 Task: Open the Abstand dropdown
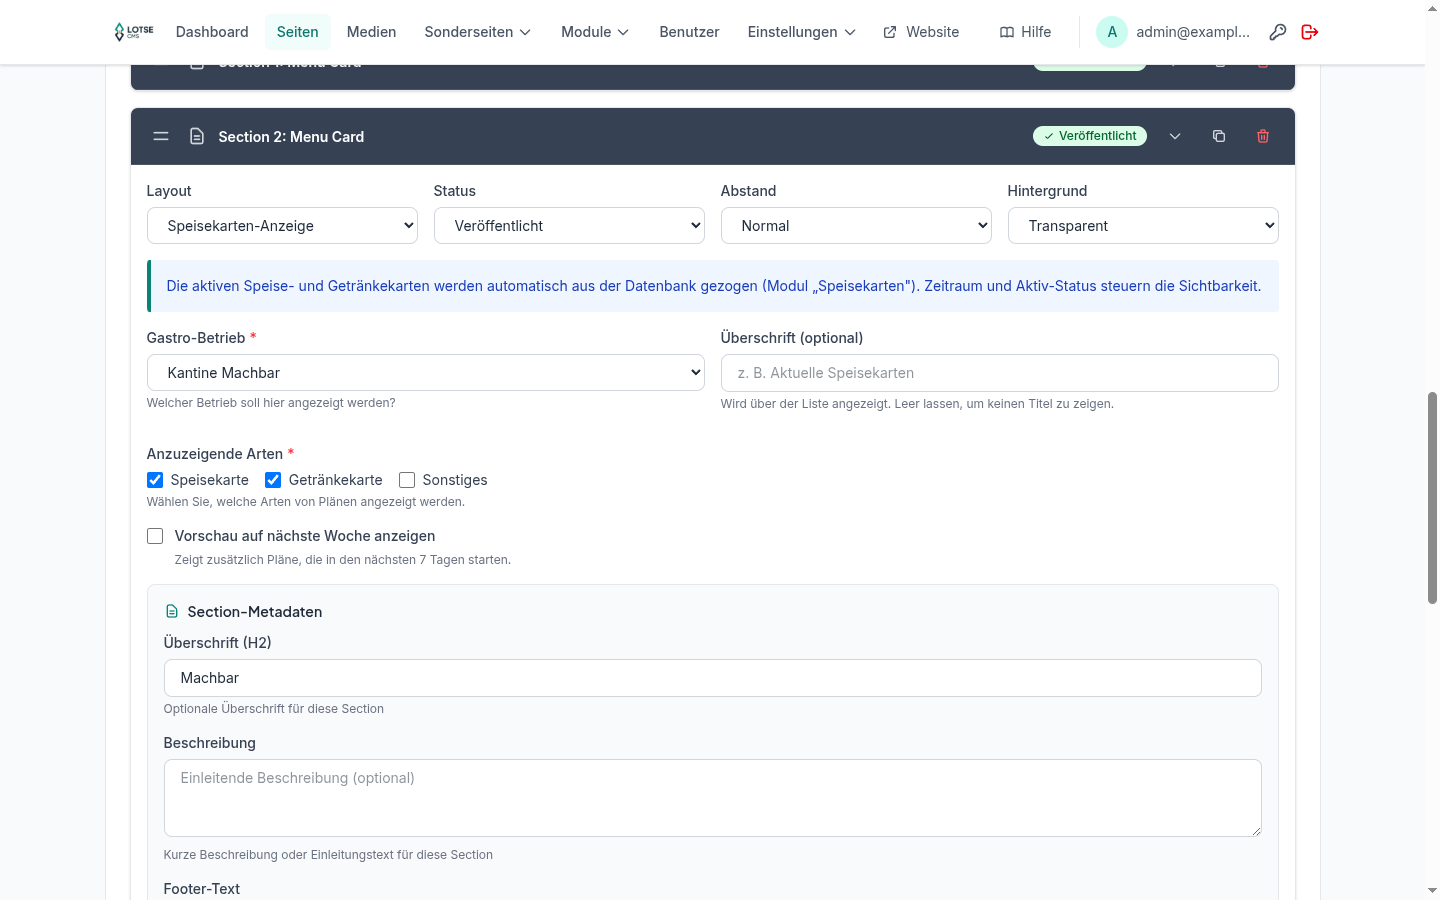coord(856,226)
